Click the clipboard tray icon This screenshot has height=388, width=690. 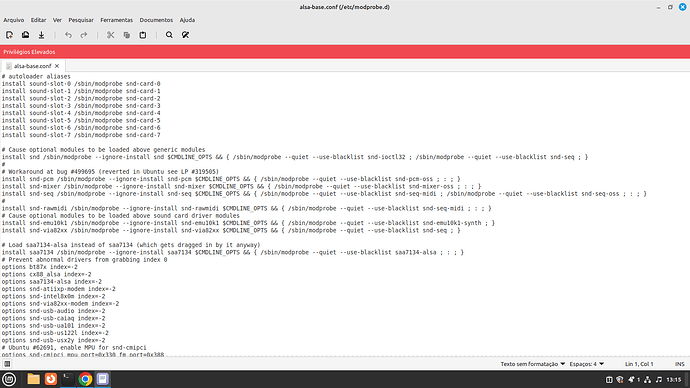coord(609,379)
